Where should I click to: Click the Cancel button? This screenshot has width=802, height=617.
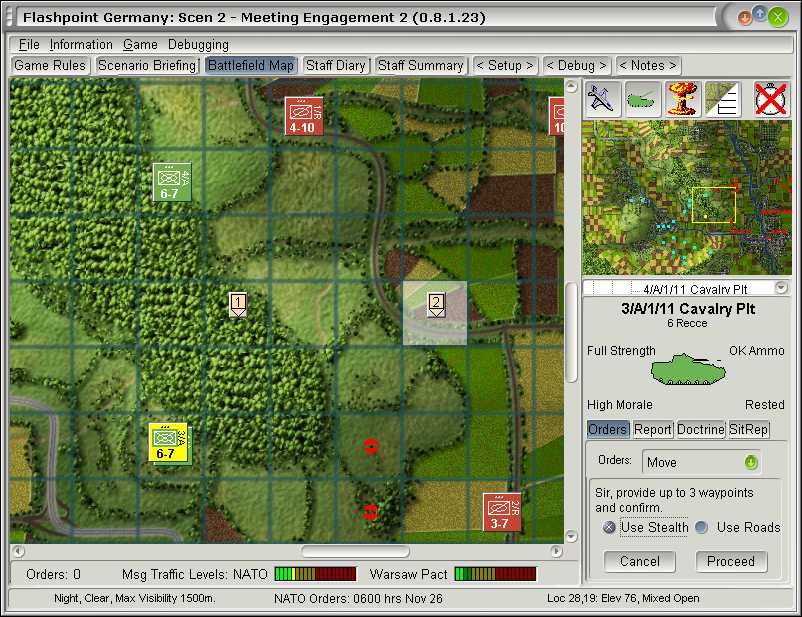639,561
